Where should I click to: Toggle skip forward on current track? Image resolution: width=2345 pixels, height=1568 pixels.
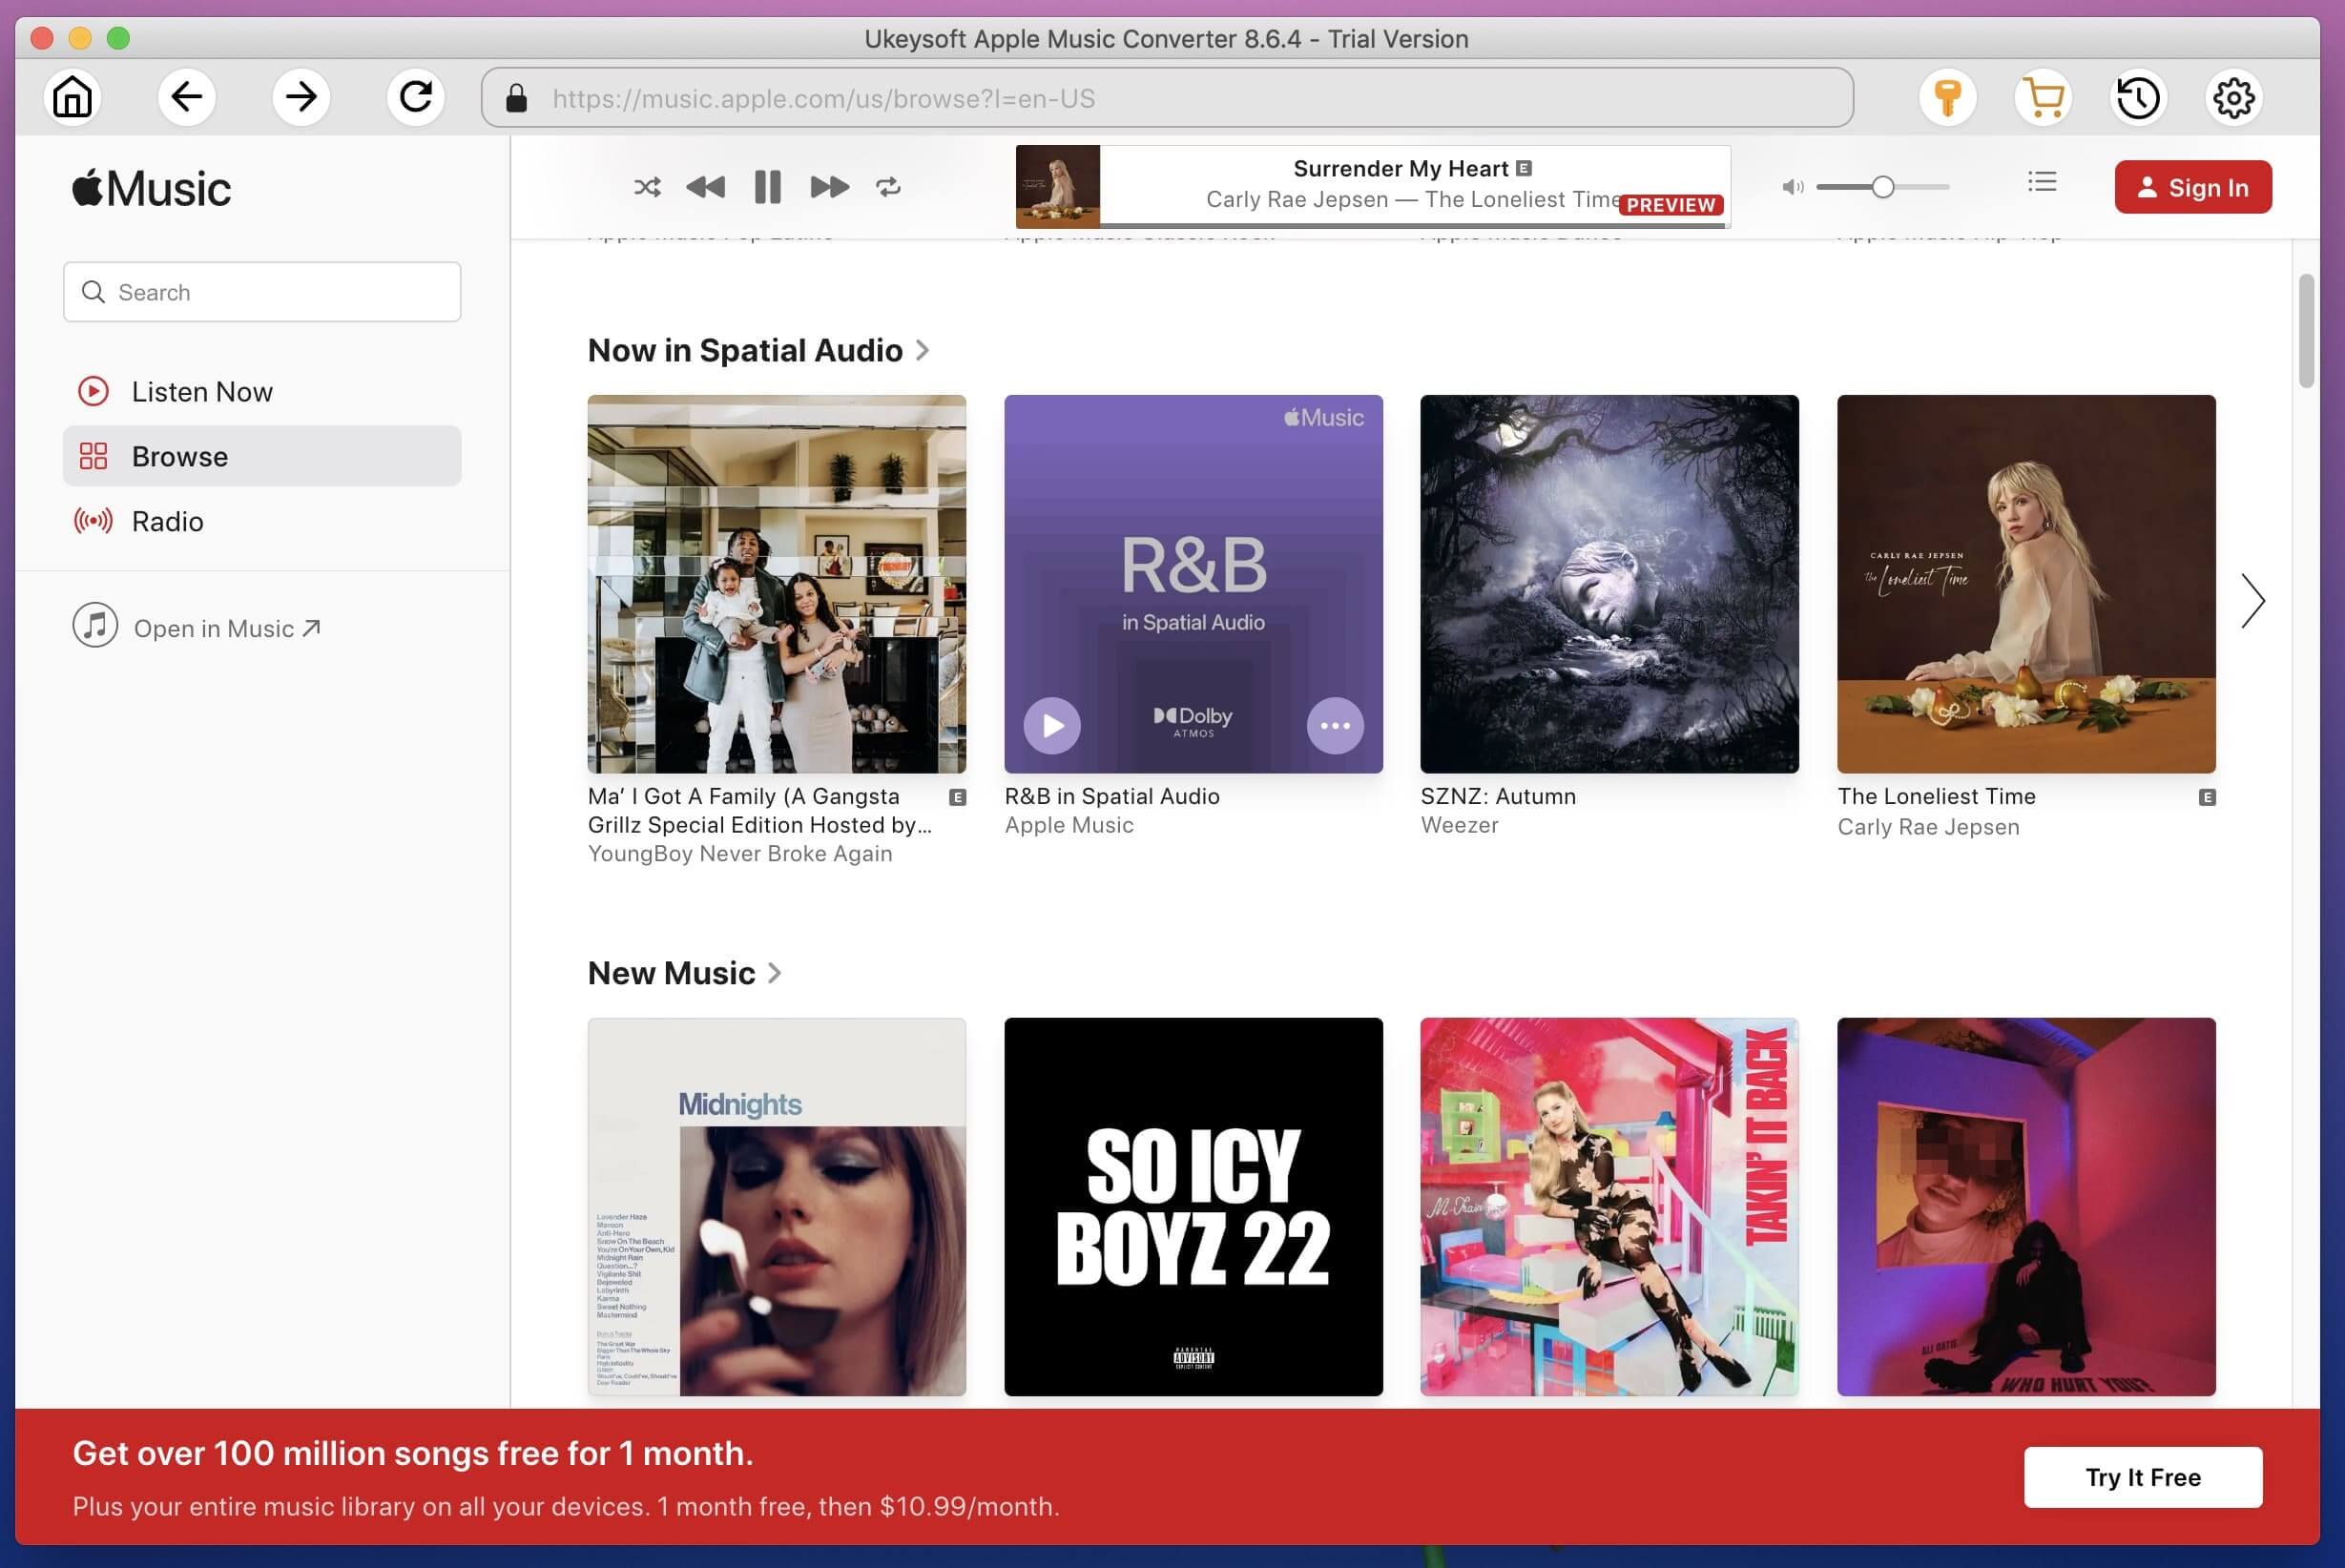point(828,187)
